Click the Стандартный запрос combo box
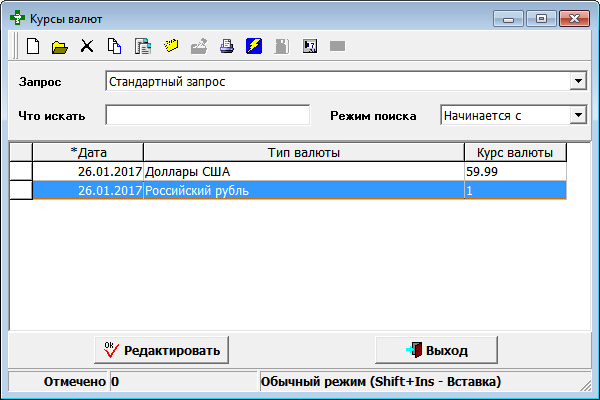 346,81
